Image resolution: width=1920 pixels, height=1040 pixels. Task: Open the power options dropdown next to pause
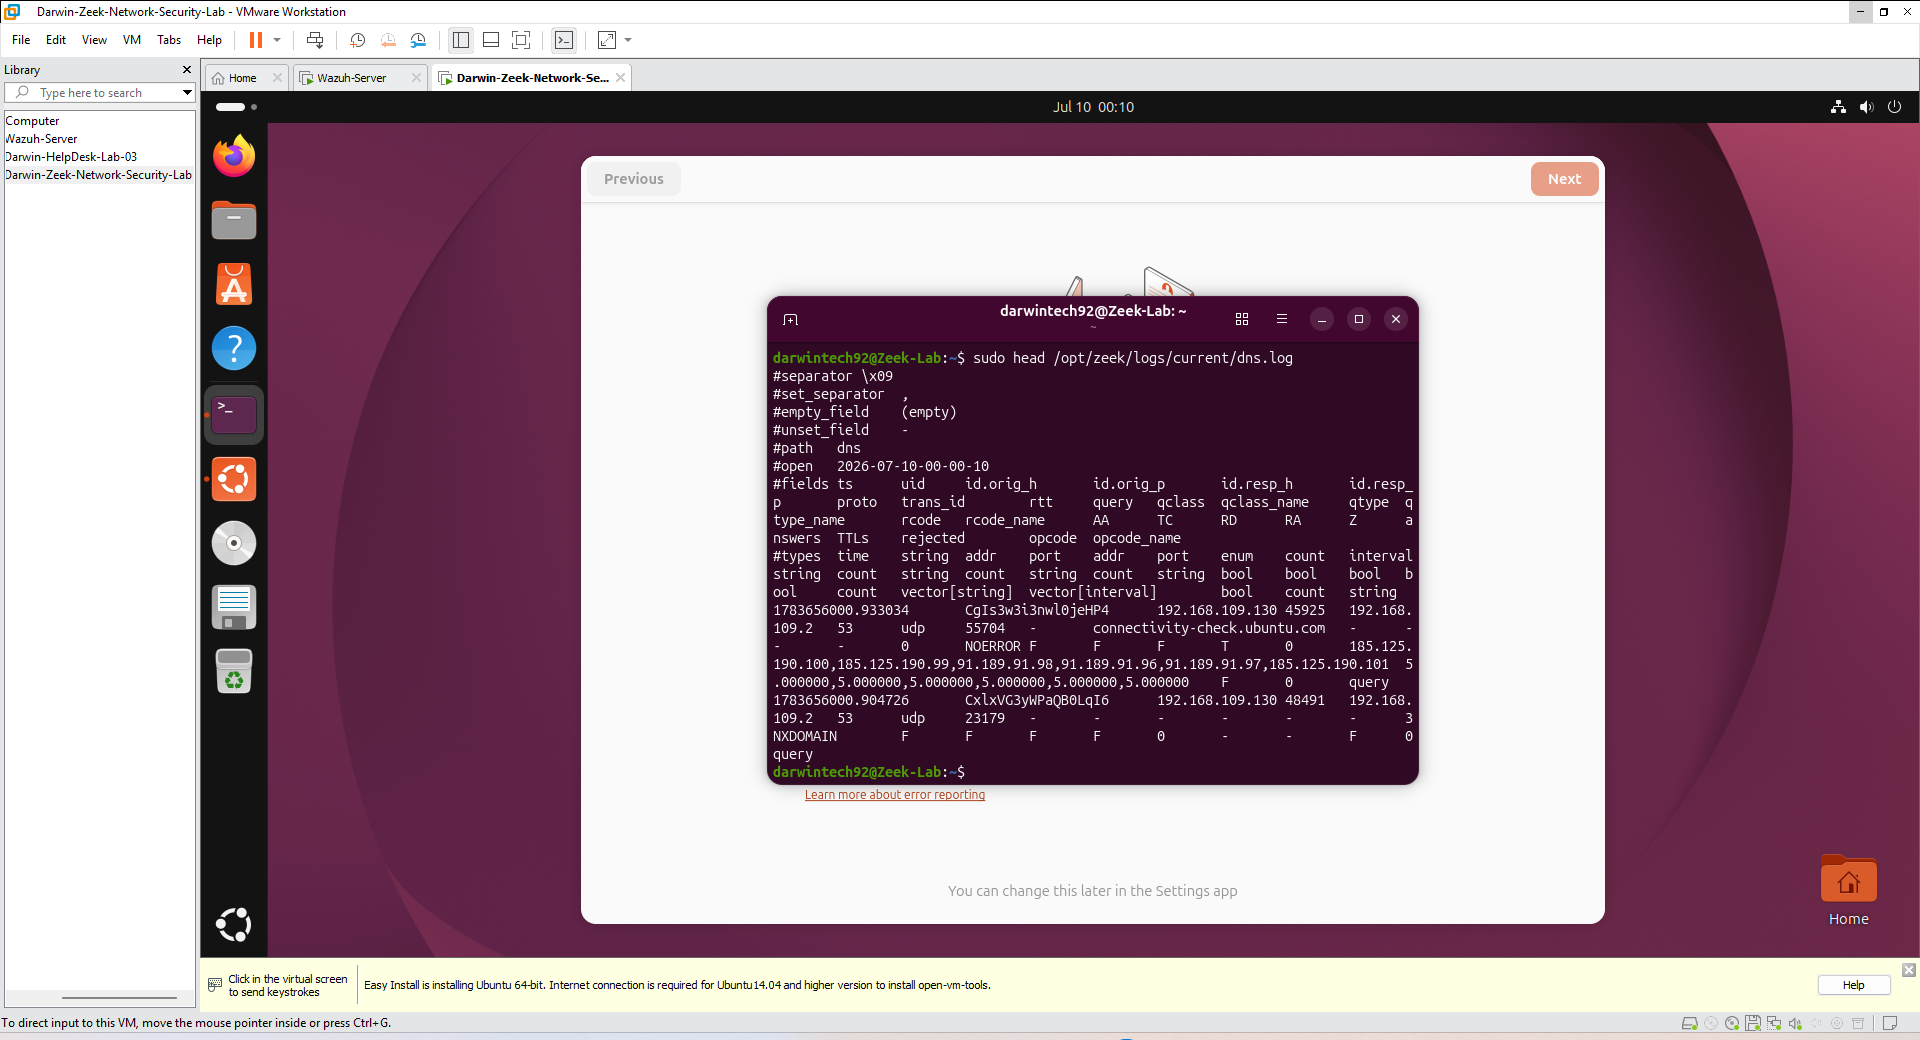277,40
